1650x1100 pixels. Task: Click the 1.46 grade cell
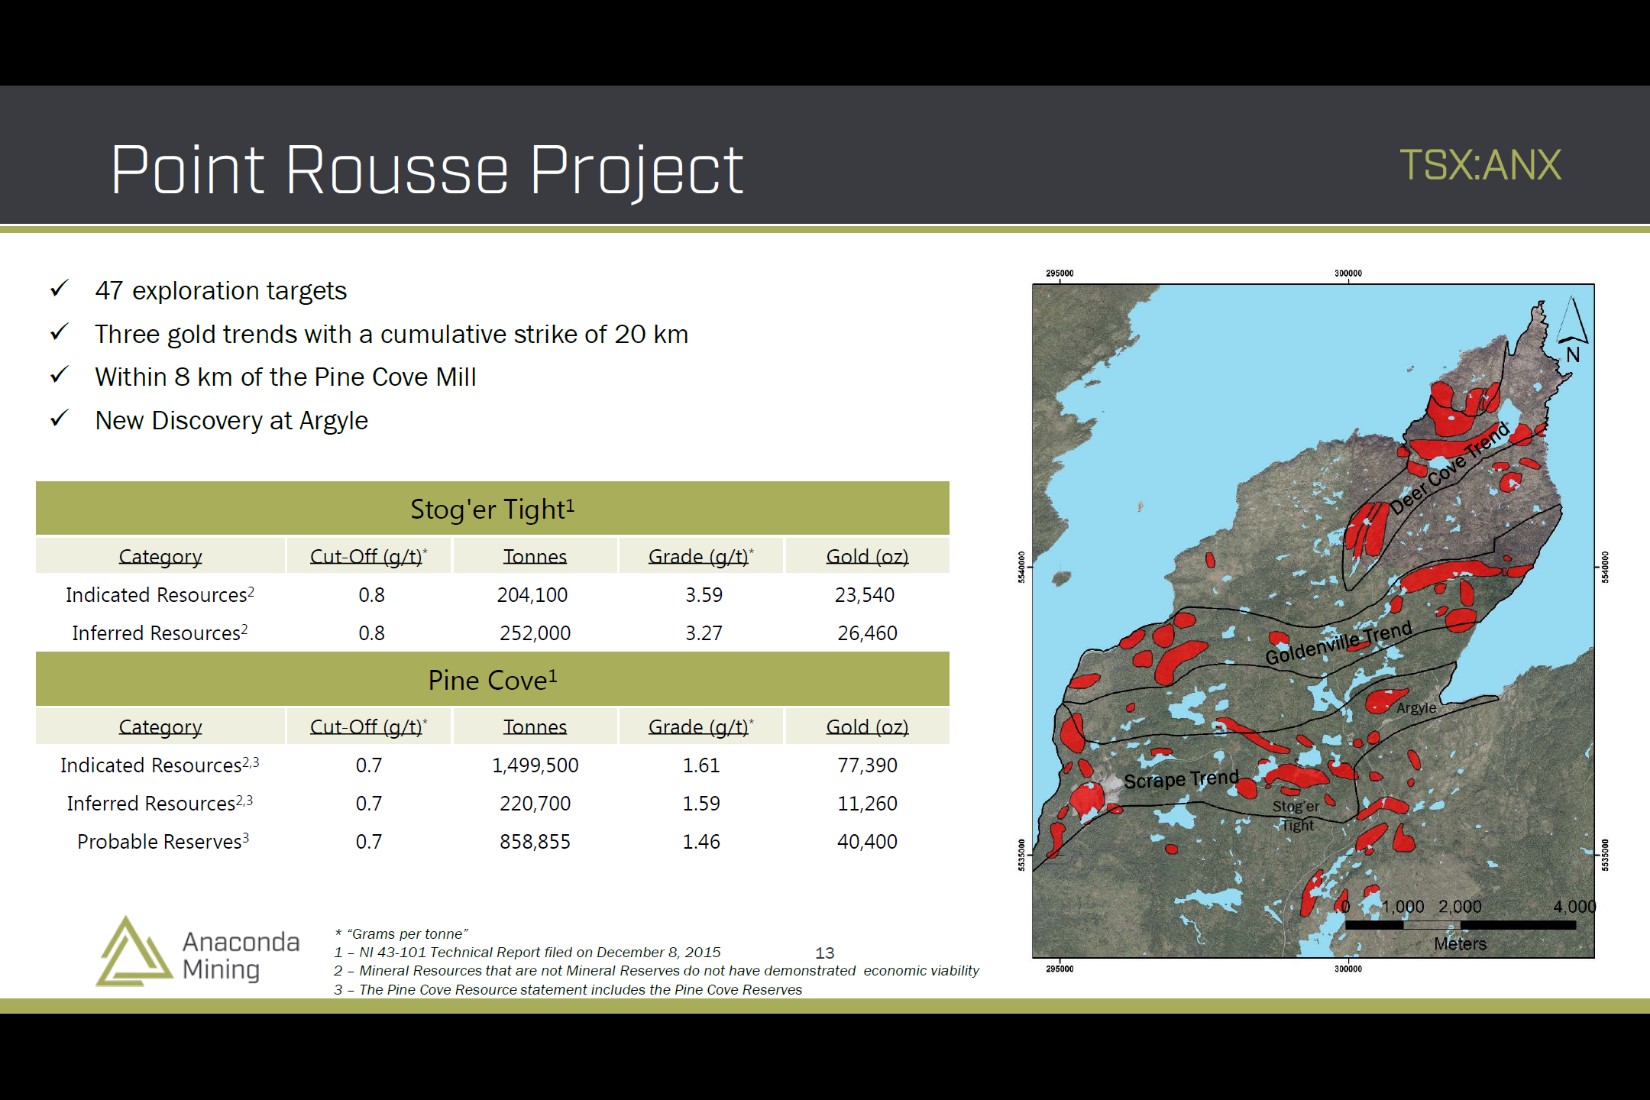pyautogui.click(x=701, y=842)
